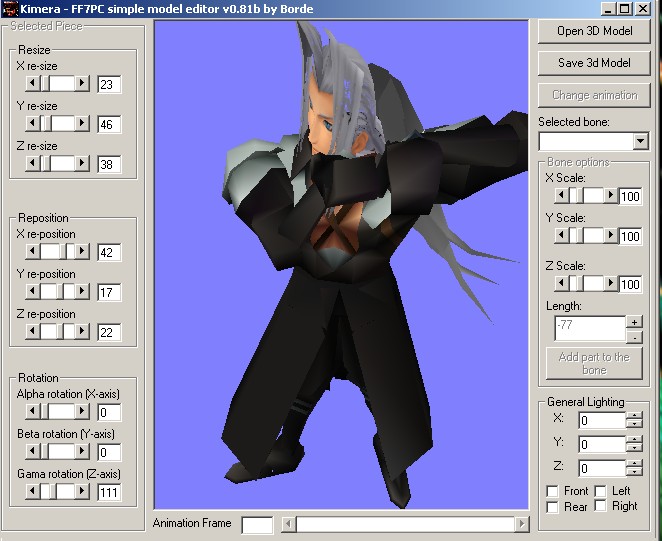Click the bone Length plus button
This screenshot has height=541, width=662.
click(x=634, y=322)
